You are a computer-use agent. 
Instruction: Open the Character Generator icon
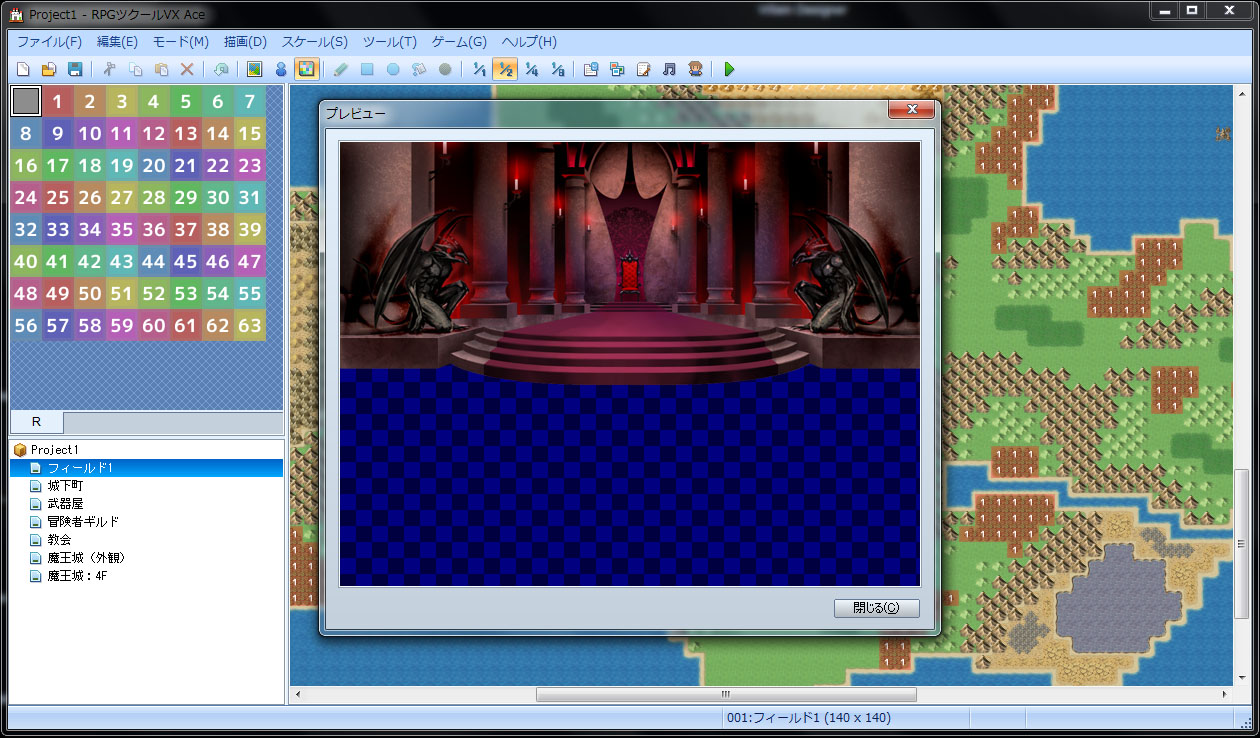pos(695,70)
